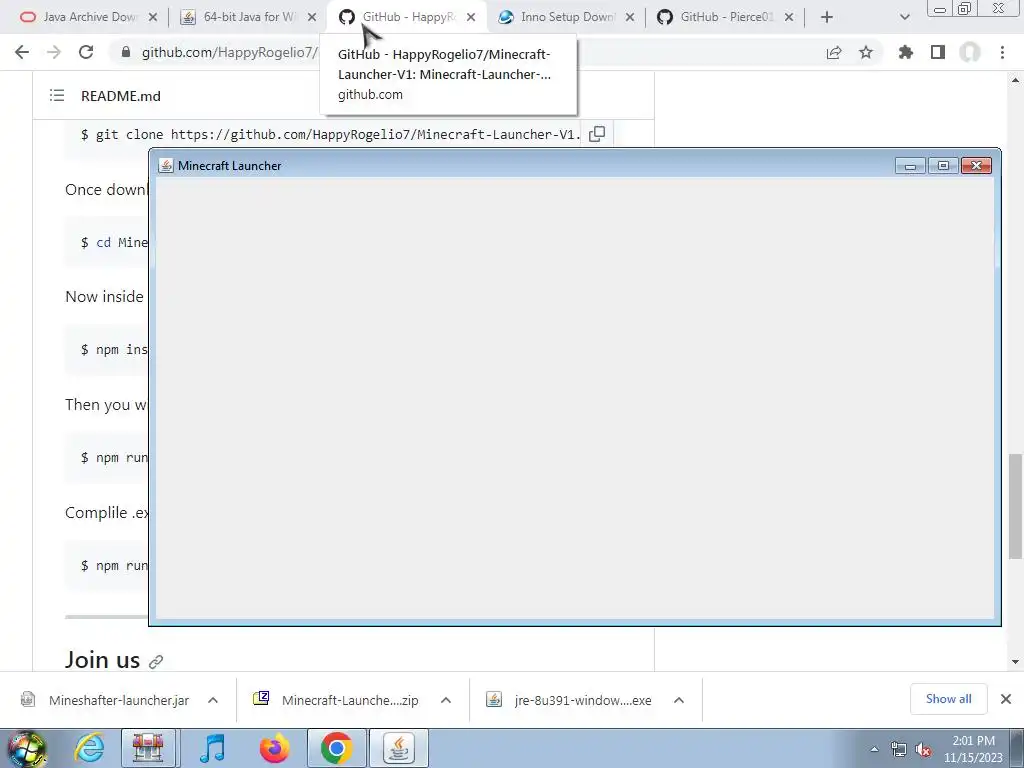The height and width of the screenshot is (768, 1024).
Task: Open the music player taskbar icon
Action: (x=212, y=748)
